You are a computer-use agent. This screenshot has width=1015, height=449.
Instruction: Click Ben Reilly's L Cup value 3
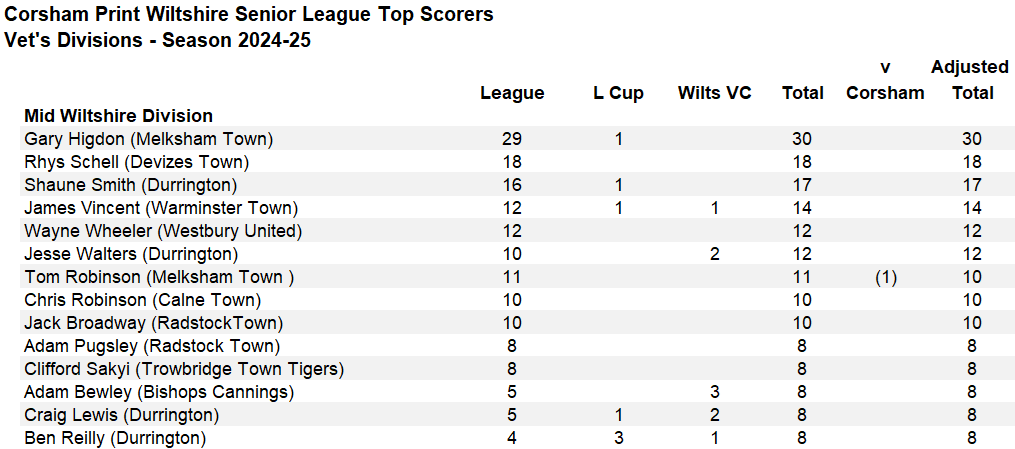click(x=619, y=439)
